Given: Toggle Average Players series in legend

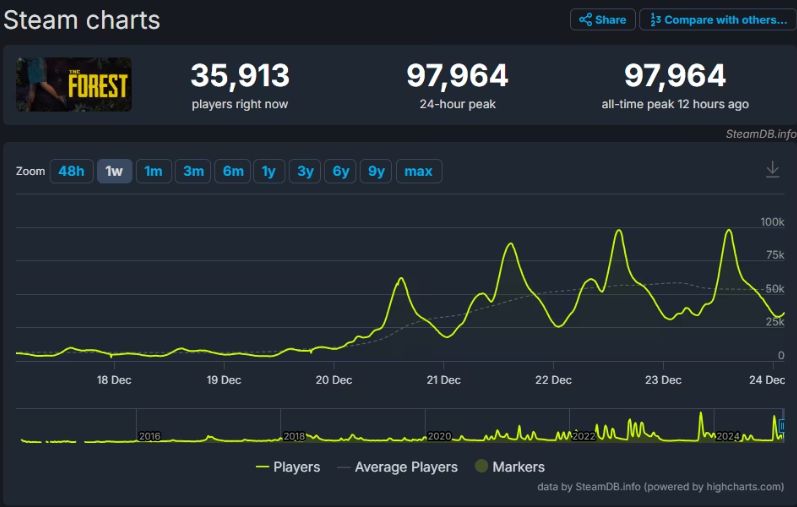Looking at the screenshot, I should [x=397, y=467].
